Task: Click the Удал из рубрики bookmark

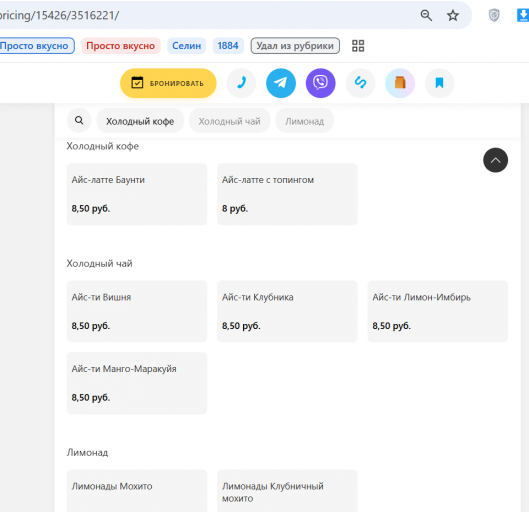Action: [x=295, y=46]
